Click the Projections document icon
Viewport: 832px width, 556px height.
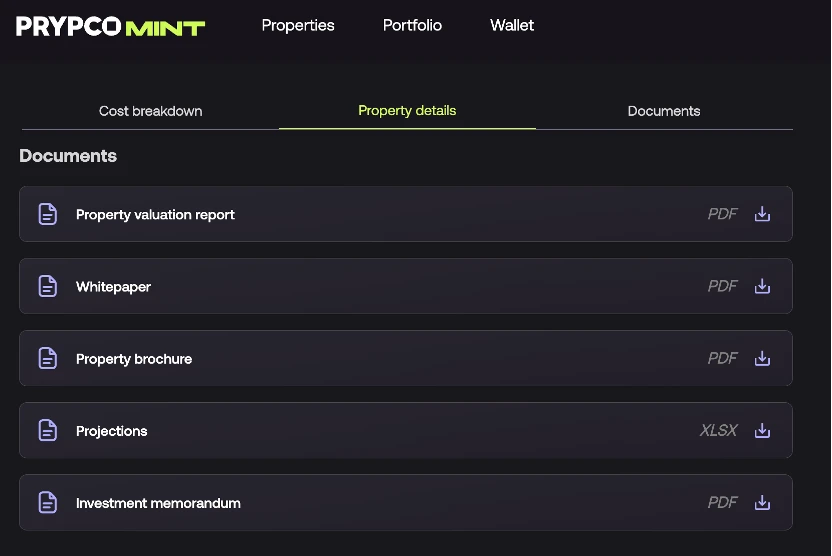pos(48,430)
